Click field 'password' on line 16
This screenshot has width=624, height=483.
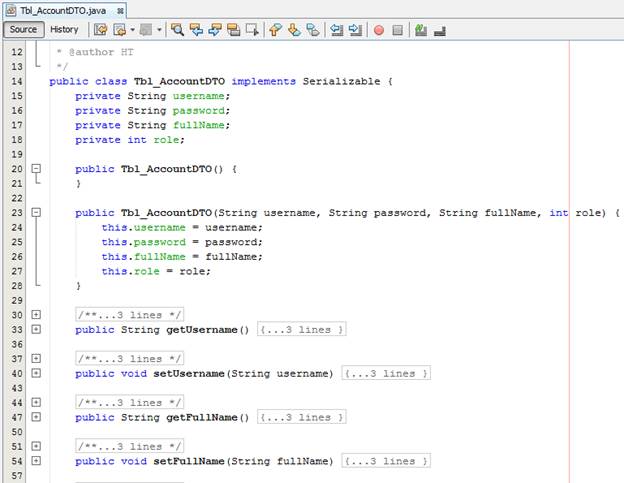click(199, 111)
